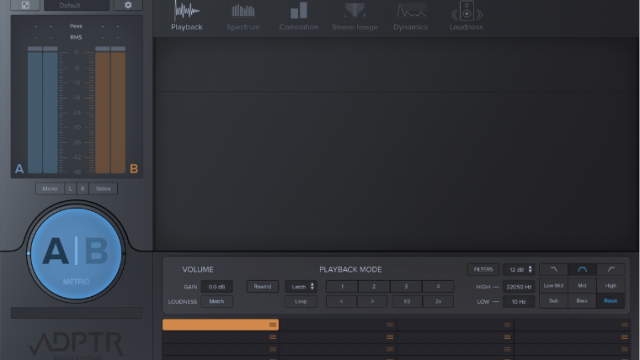Click the previous (<) loop button
This screenshot has width=640, height=360.
pos(342,301)
